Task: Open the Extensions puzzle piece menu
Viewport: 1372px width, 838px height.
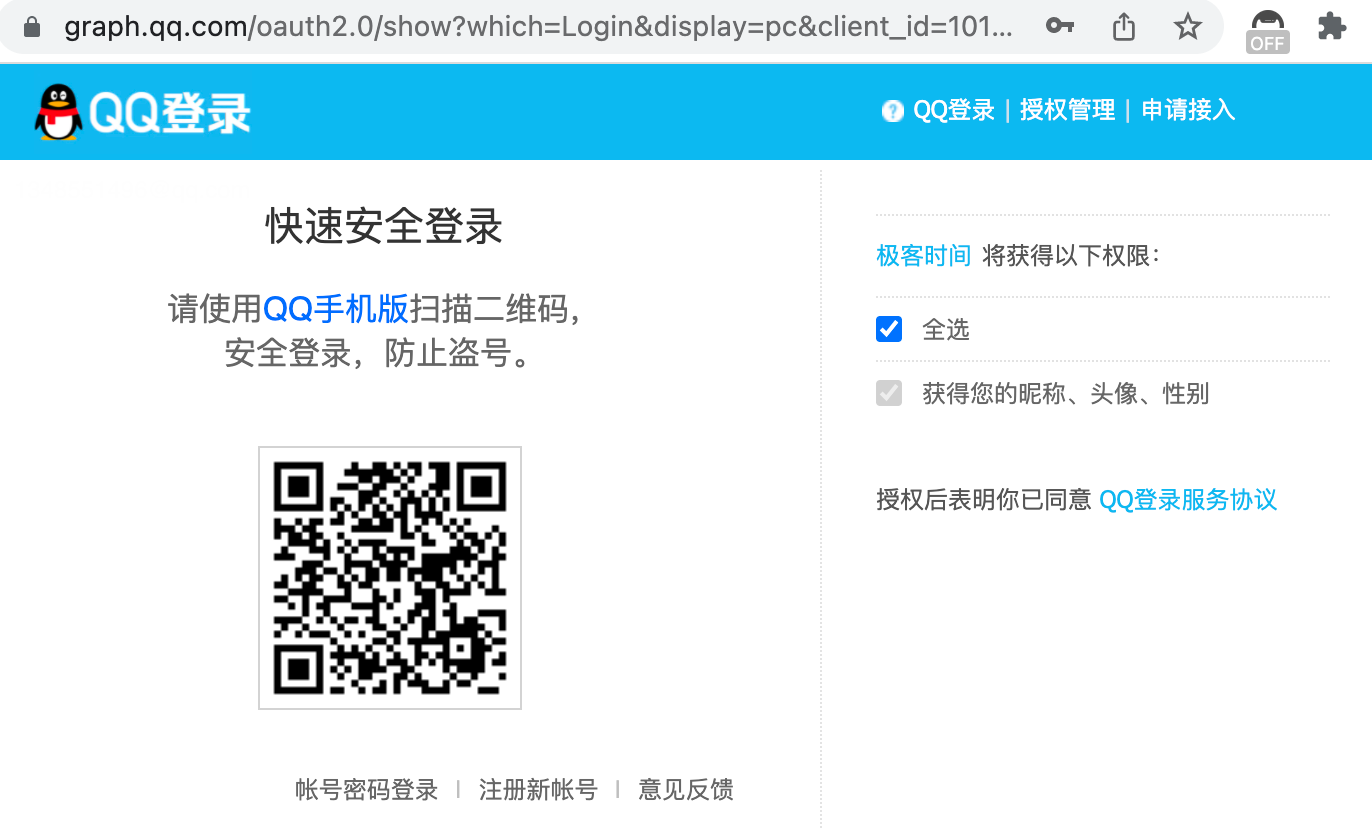Action: (1331, 26)
